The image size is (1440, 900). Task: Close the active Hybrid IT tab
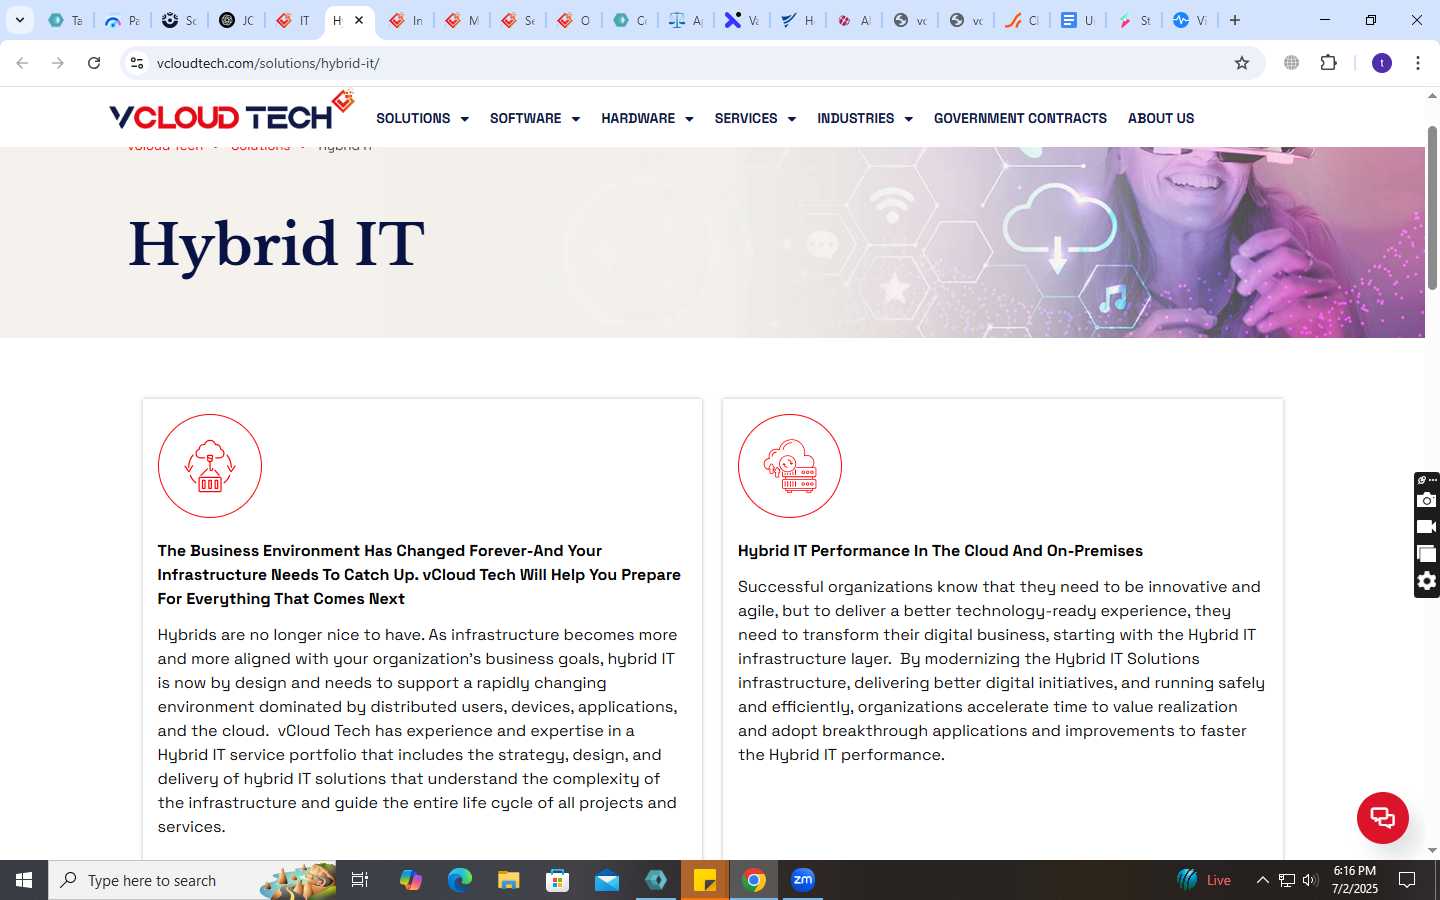pos(359,20)
